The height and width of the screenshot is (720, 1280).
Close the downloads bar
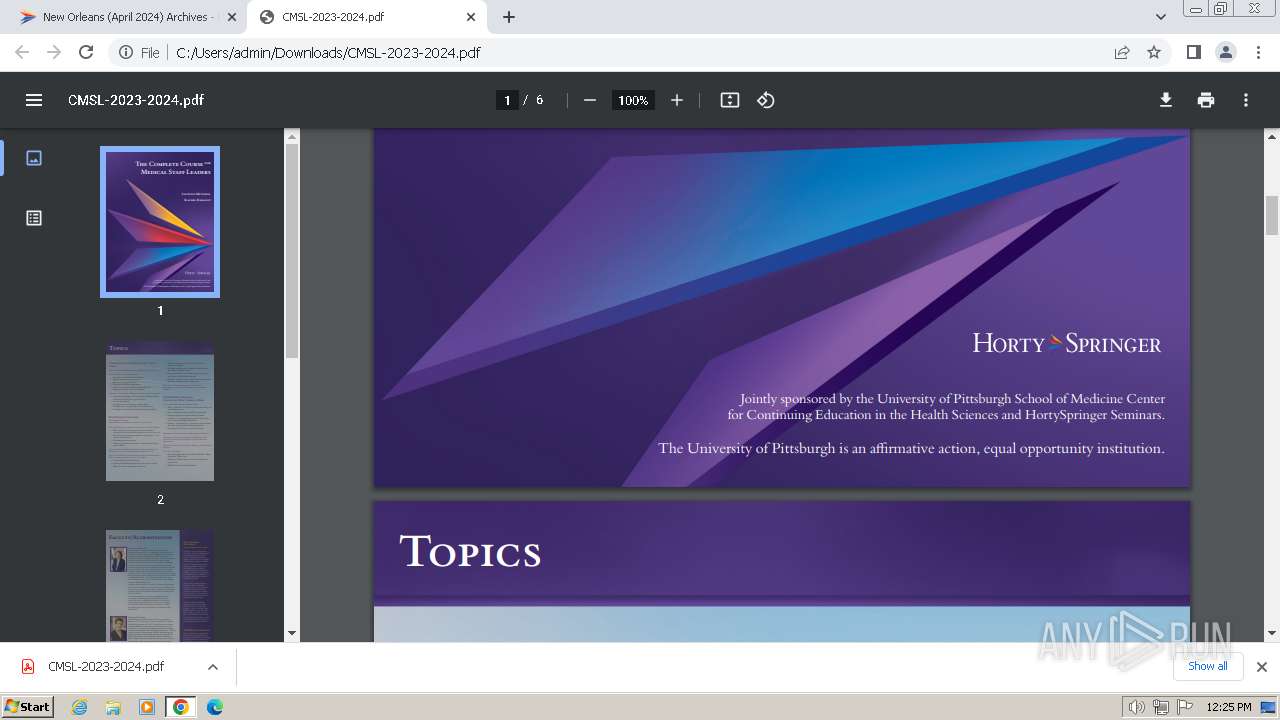pyautogui.click(x=1261, y=666)
